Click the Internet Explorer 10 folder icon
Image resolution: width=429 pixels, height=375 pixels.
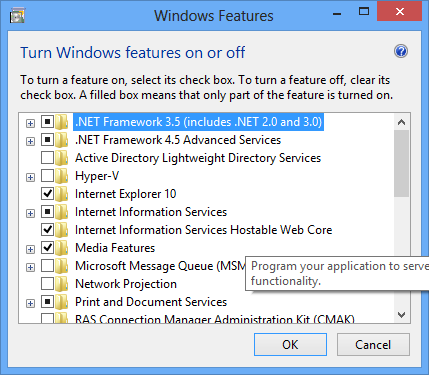pyautogui.click(x=62, y=194)
